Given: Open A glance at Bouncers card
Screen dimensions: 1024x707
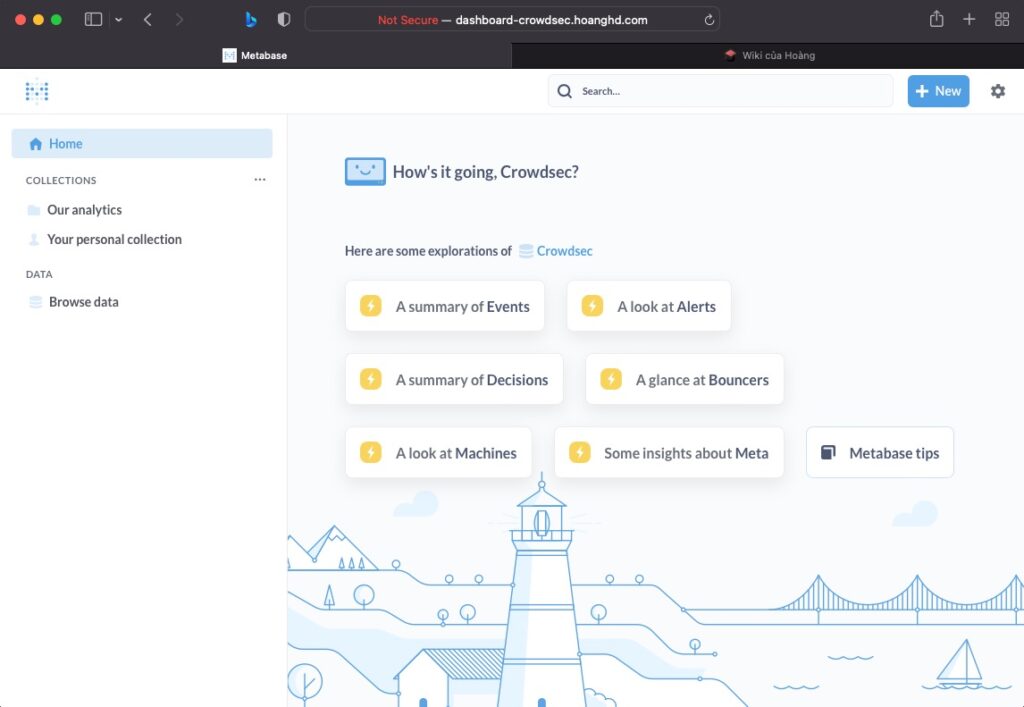Looking at the screenshot, I should click(x=684, y=379).
